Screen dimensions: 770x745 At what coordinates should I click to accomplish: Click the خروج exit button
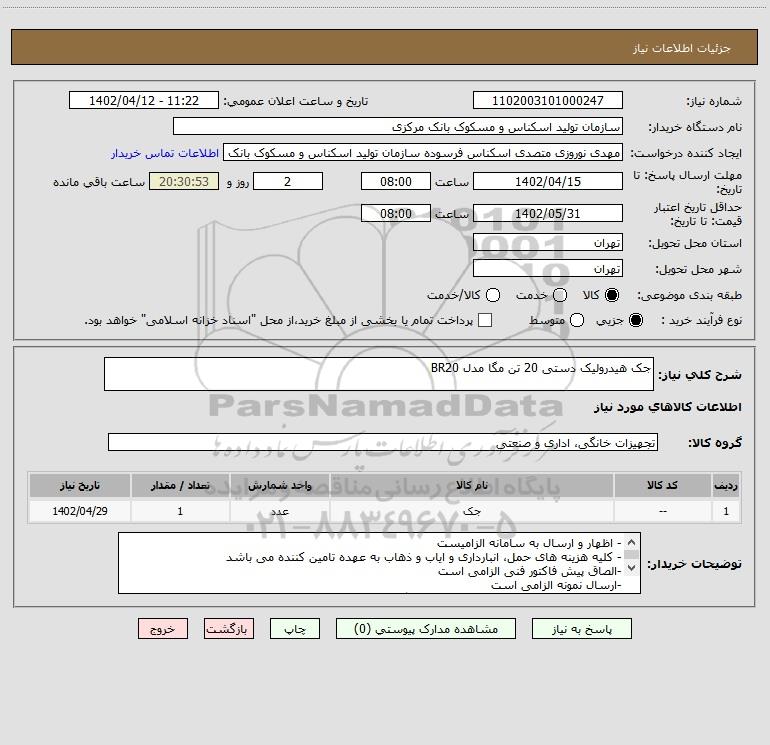click(x=163, y=629)
